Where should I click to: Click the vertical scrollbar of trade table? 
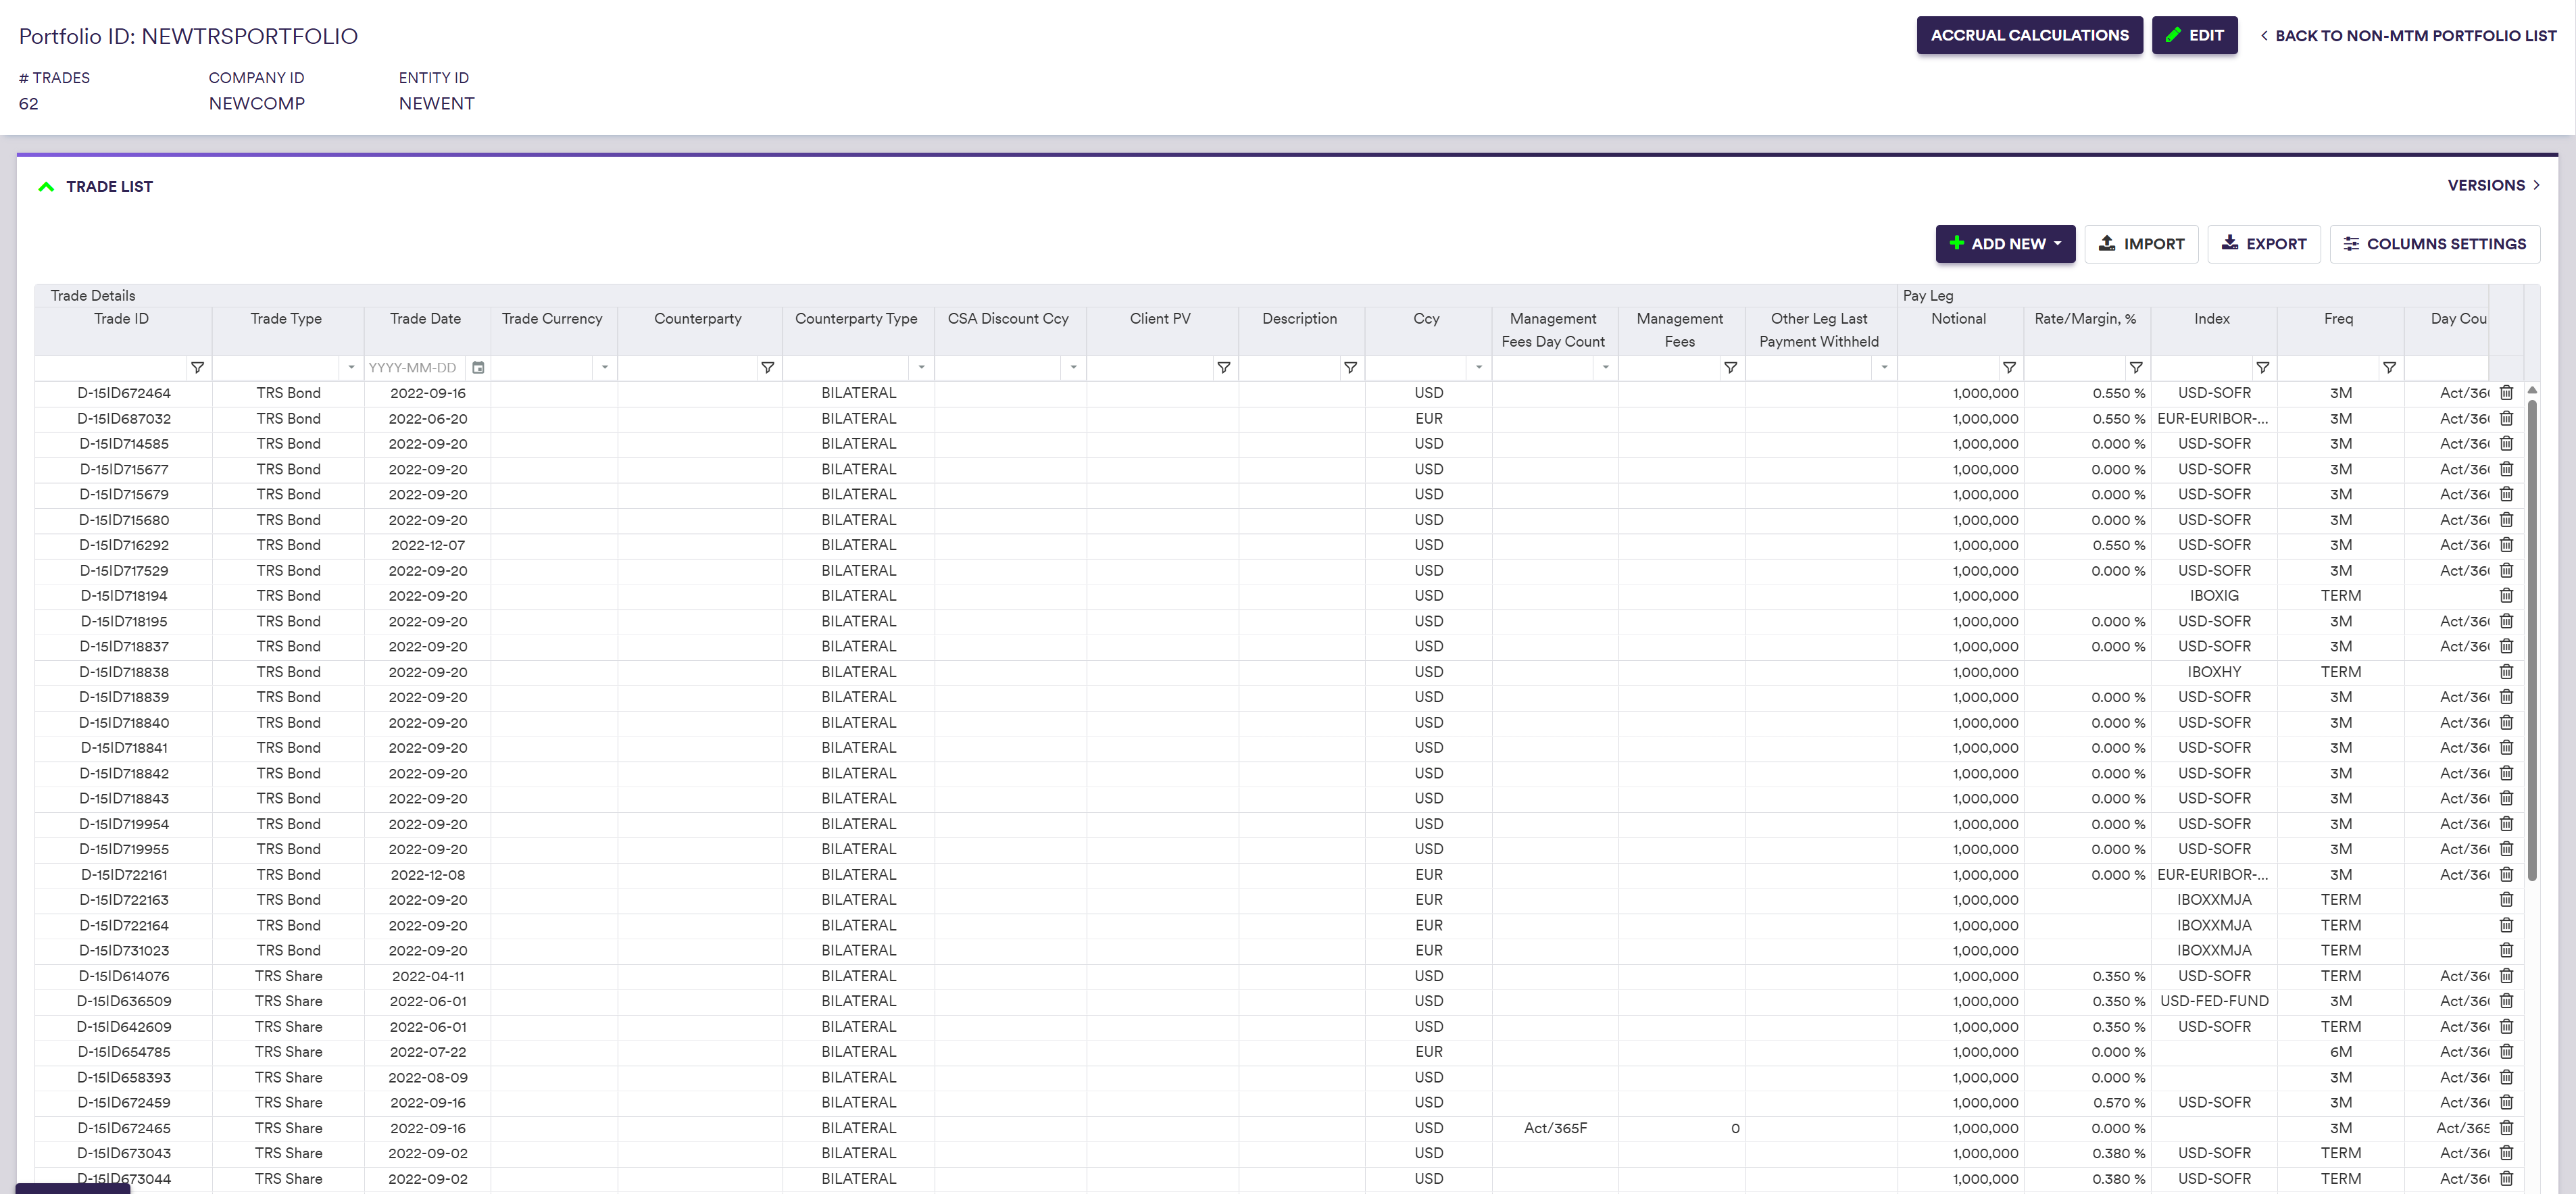click(2532, 640)
